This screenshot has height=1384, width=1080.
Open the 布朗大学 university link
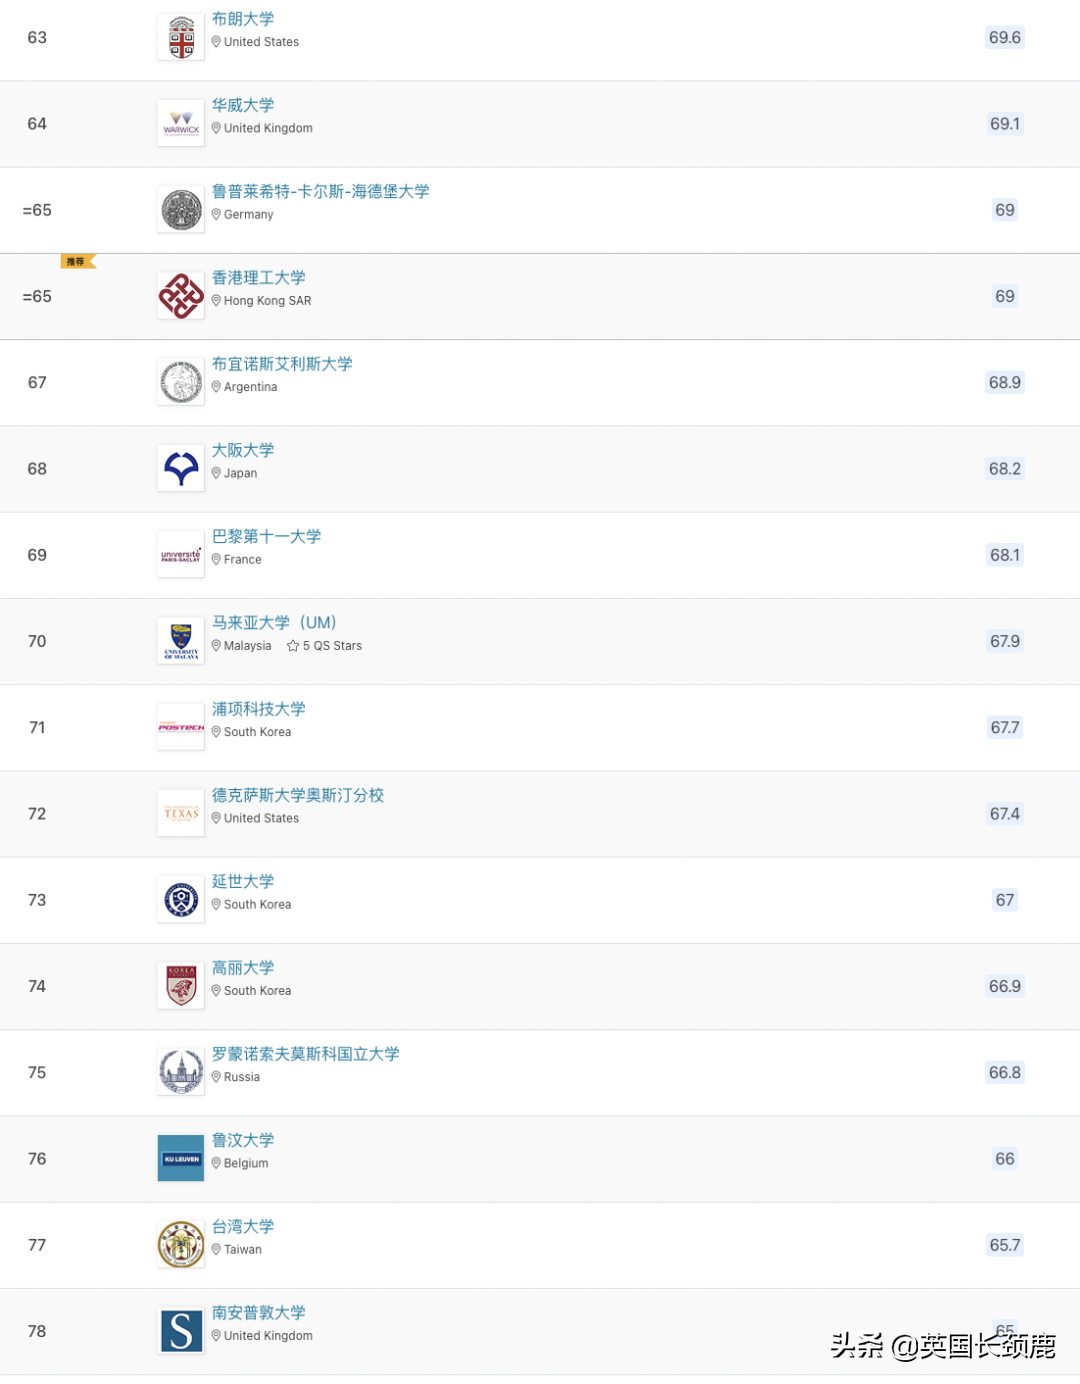tap(243, 19)
